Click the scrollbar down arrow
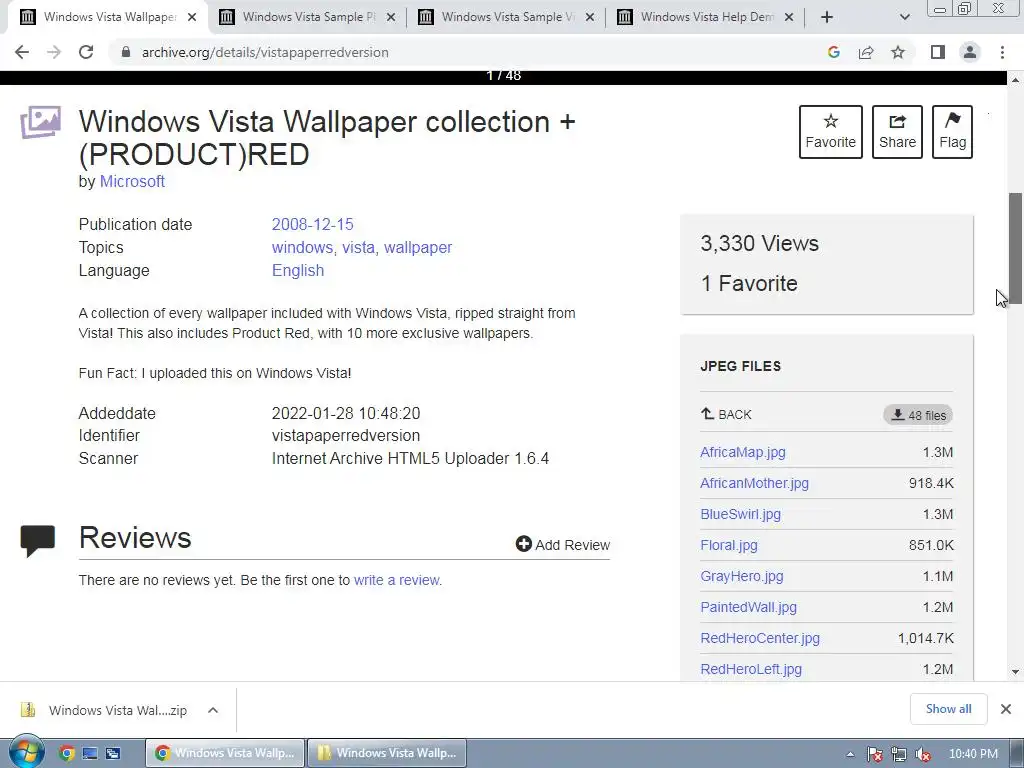Screen dimensions: 1024x768 1016,672
